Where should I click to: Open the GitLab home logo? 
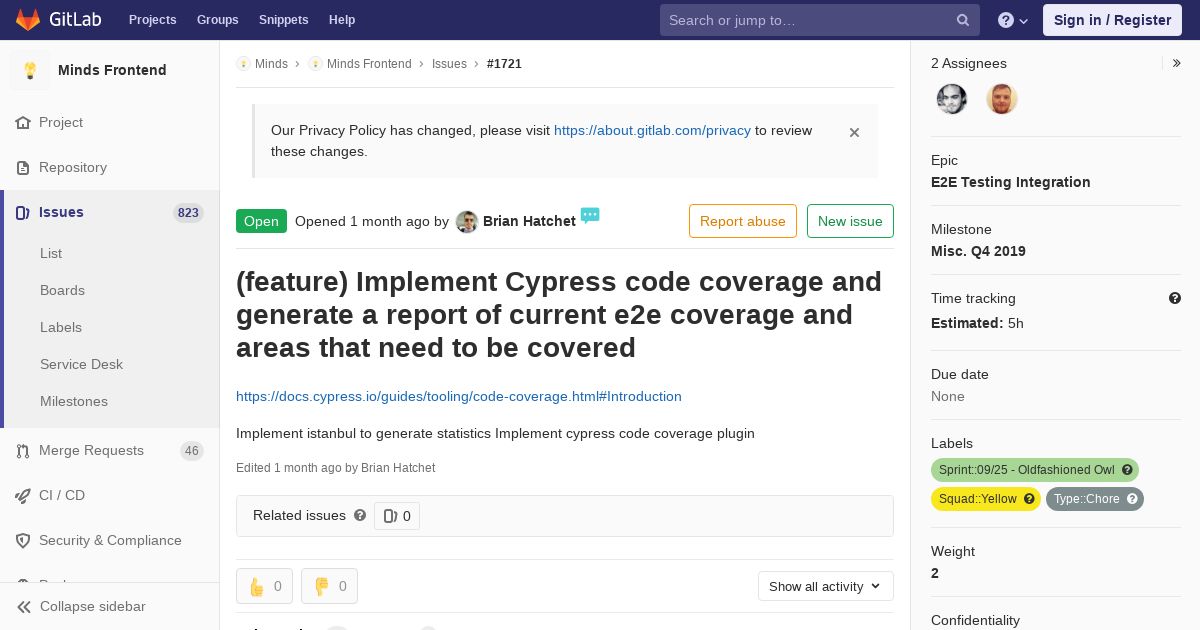click(57, 20)
